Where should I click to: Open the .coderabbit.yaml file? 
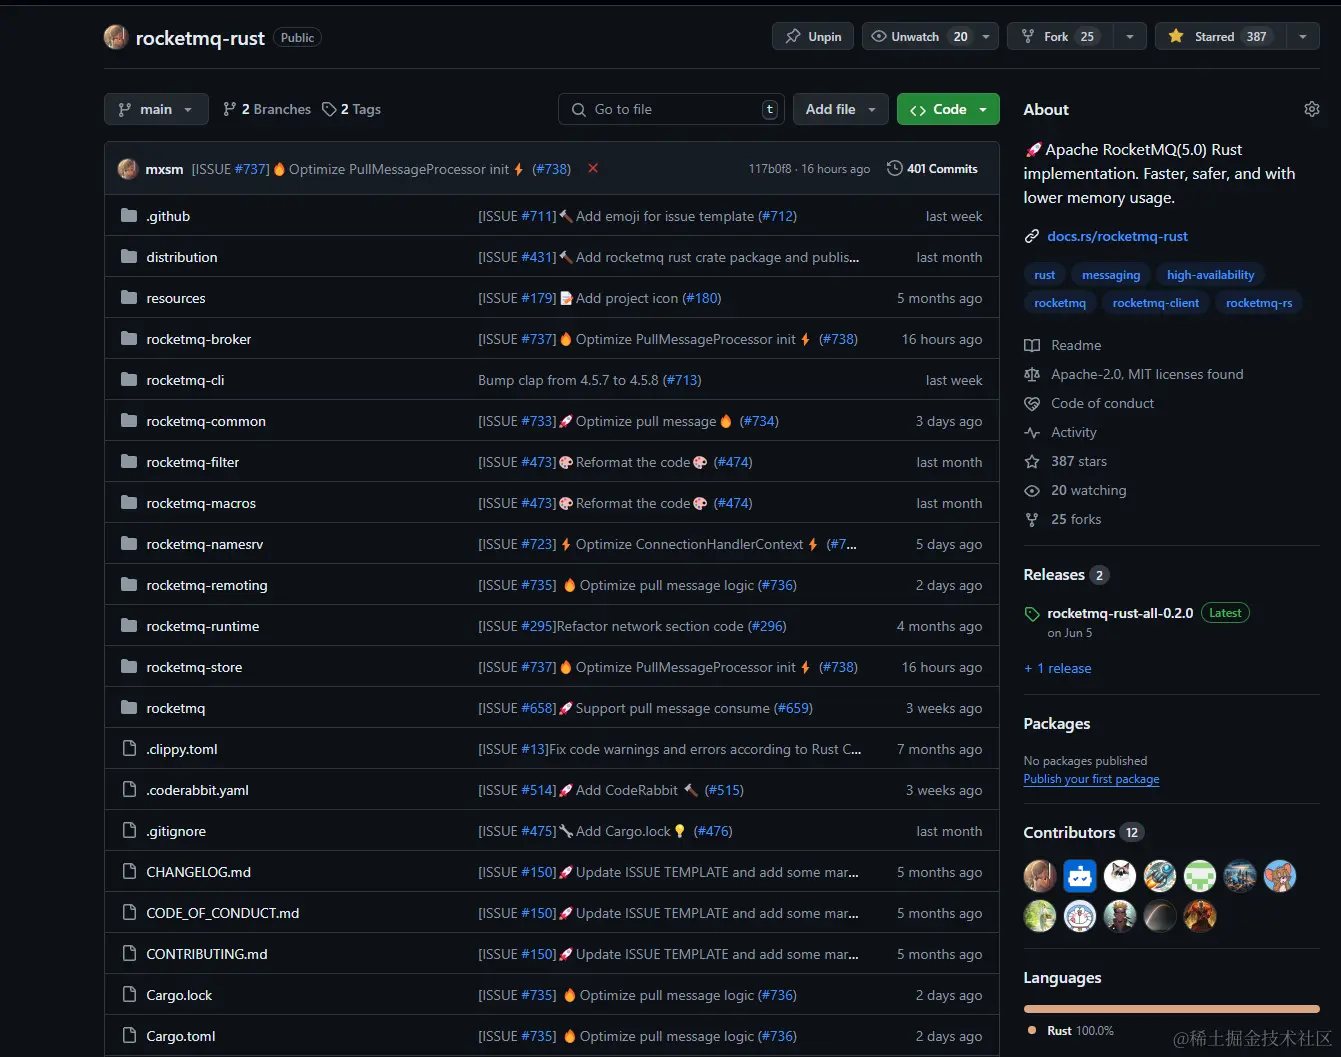pyautogui.click(x=198, y=790)
